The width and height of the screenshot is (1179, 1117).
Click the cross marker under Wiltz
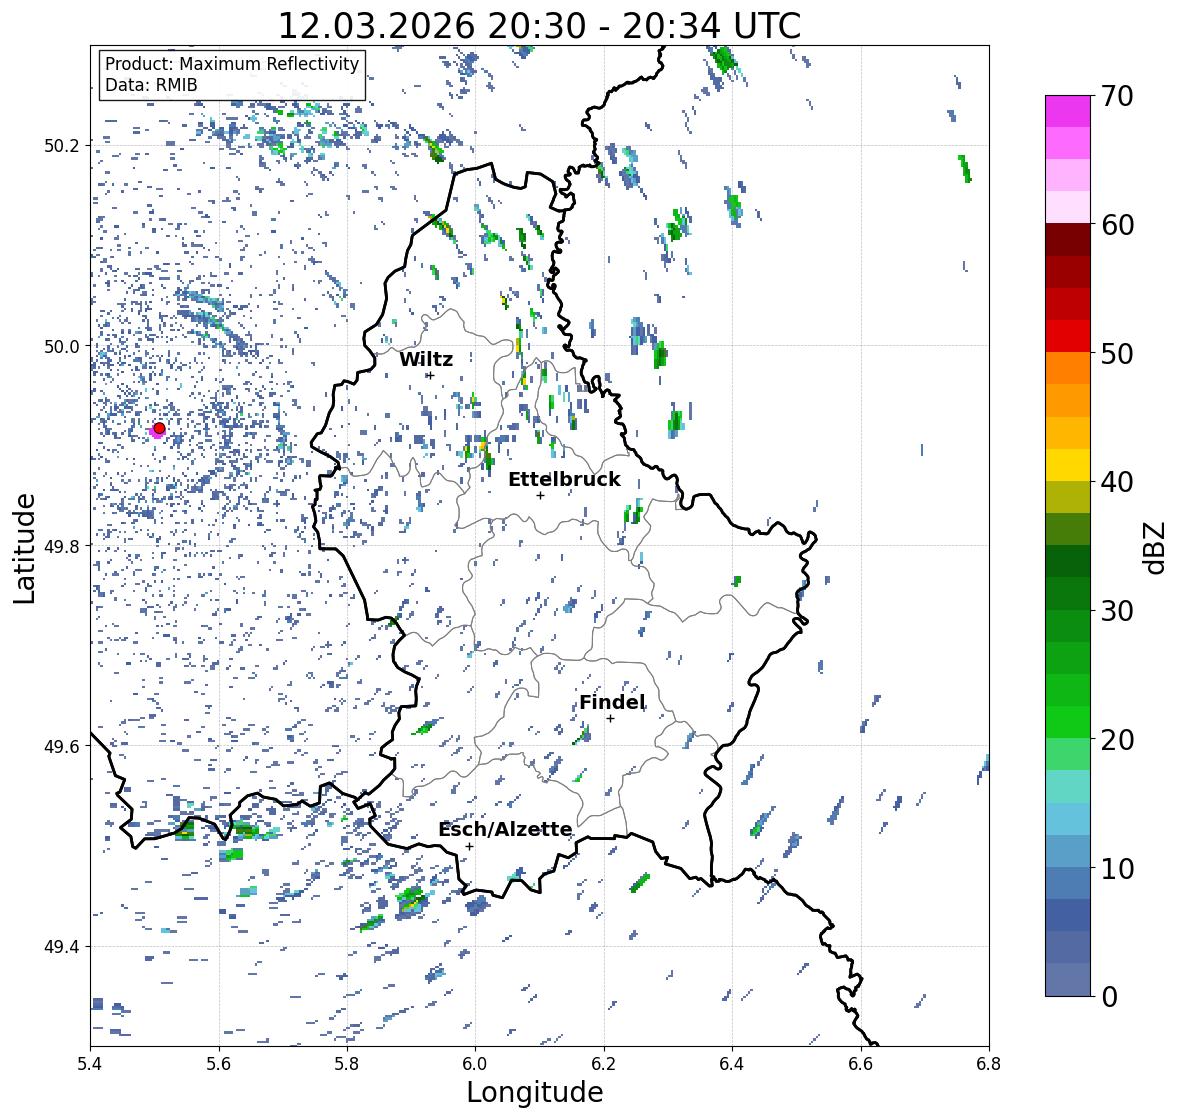[x=430, y=375]
